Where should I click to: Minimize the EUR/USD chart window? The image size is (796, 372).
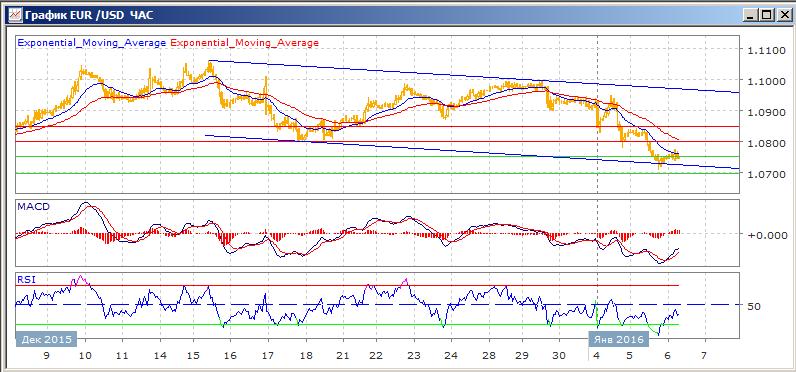click(751, 15)
